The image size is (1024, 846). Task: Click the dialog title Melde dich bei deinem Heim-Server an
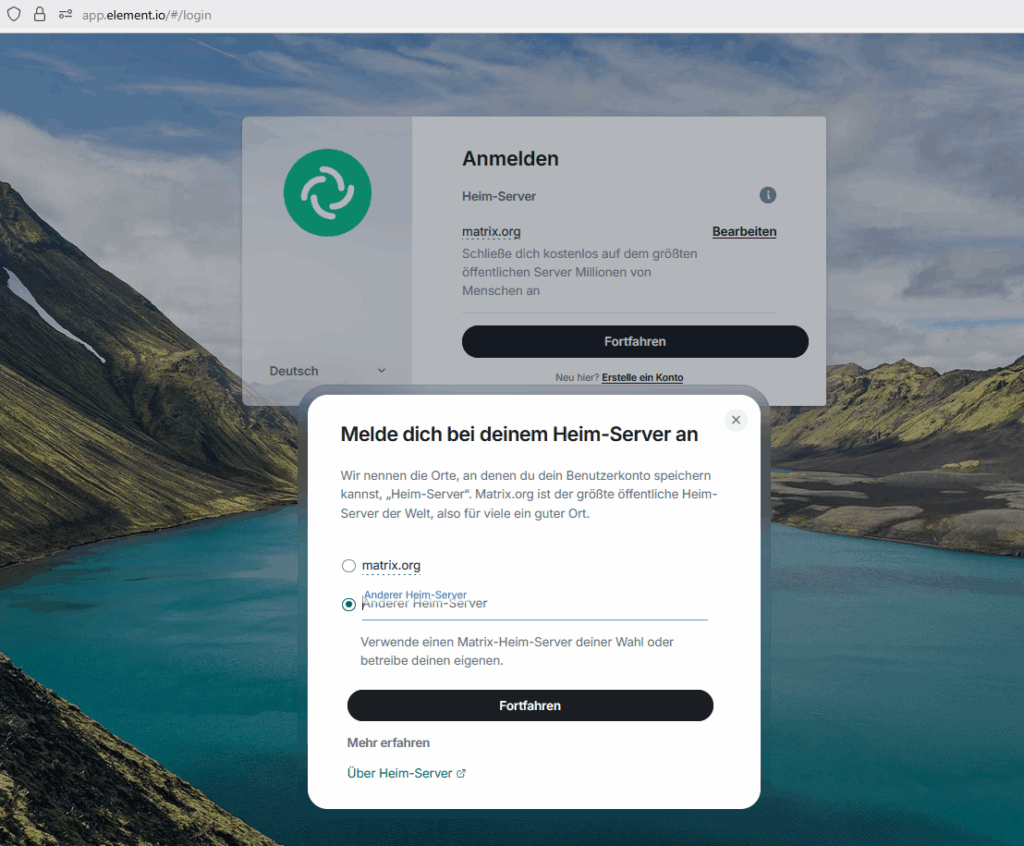click(x=519, y=434)
